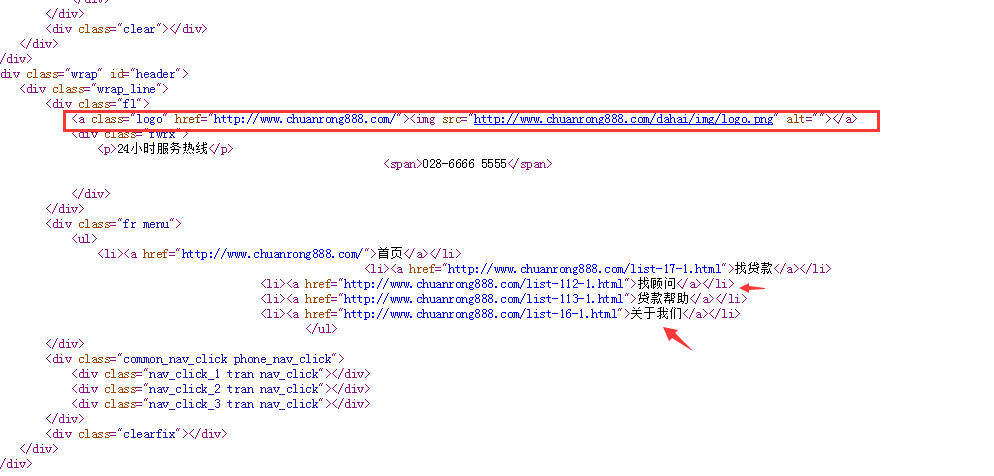Click the red arrow beside 找顾问 line
The width and height of the screenshot is (994, 476).
click(x=752, y=289)
